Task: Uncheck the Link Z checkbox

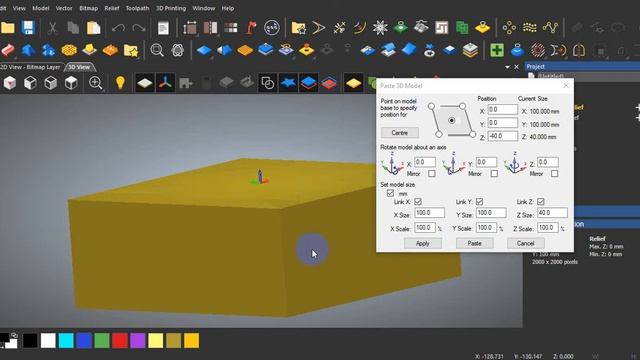Action: coord(540,202)
